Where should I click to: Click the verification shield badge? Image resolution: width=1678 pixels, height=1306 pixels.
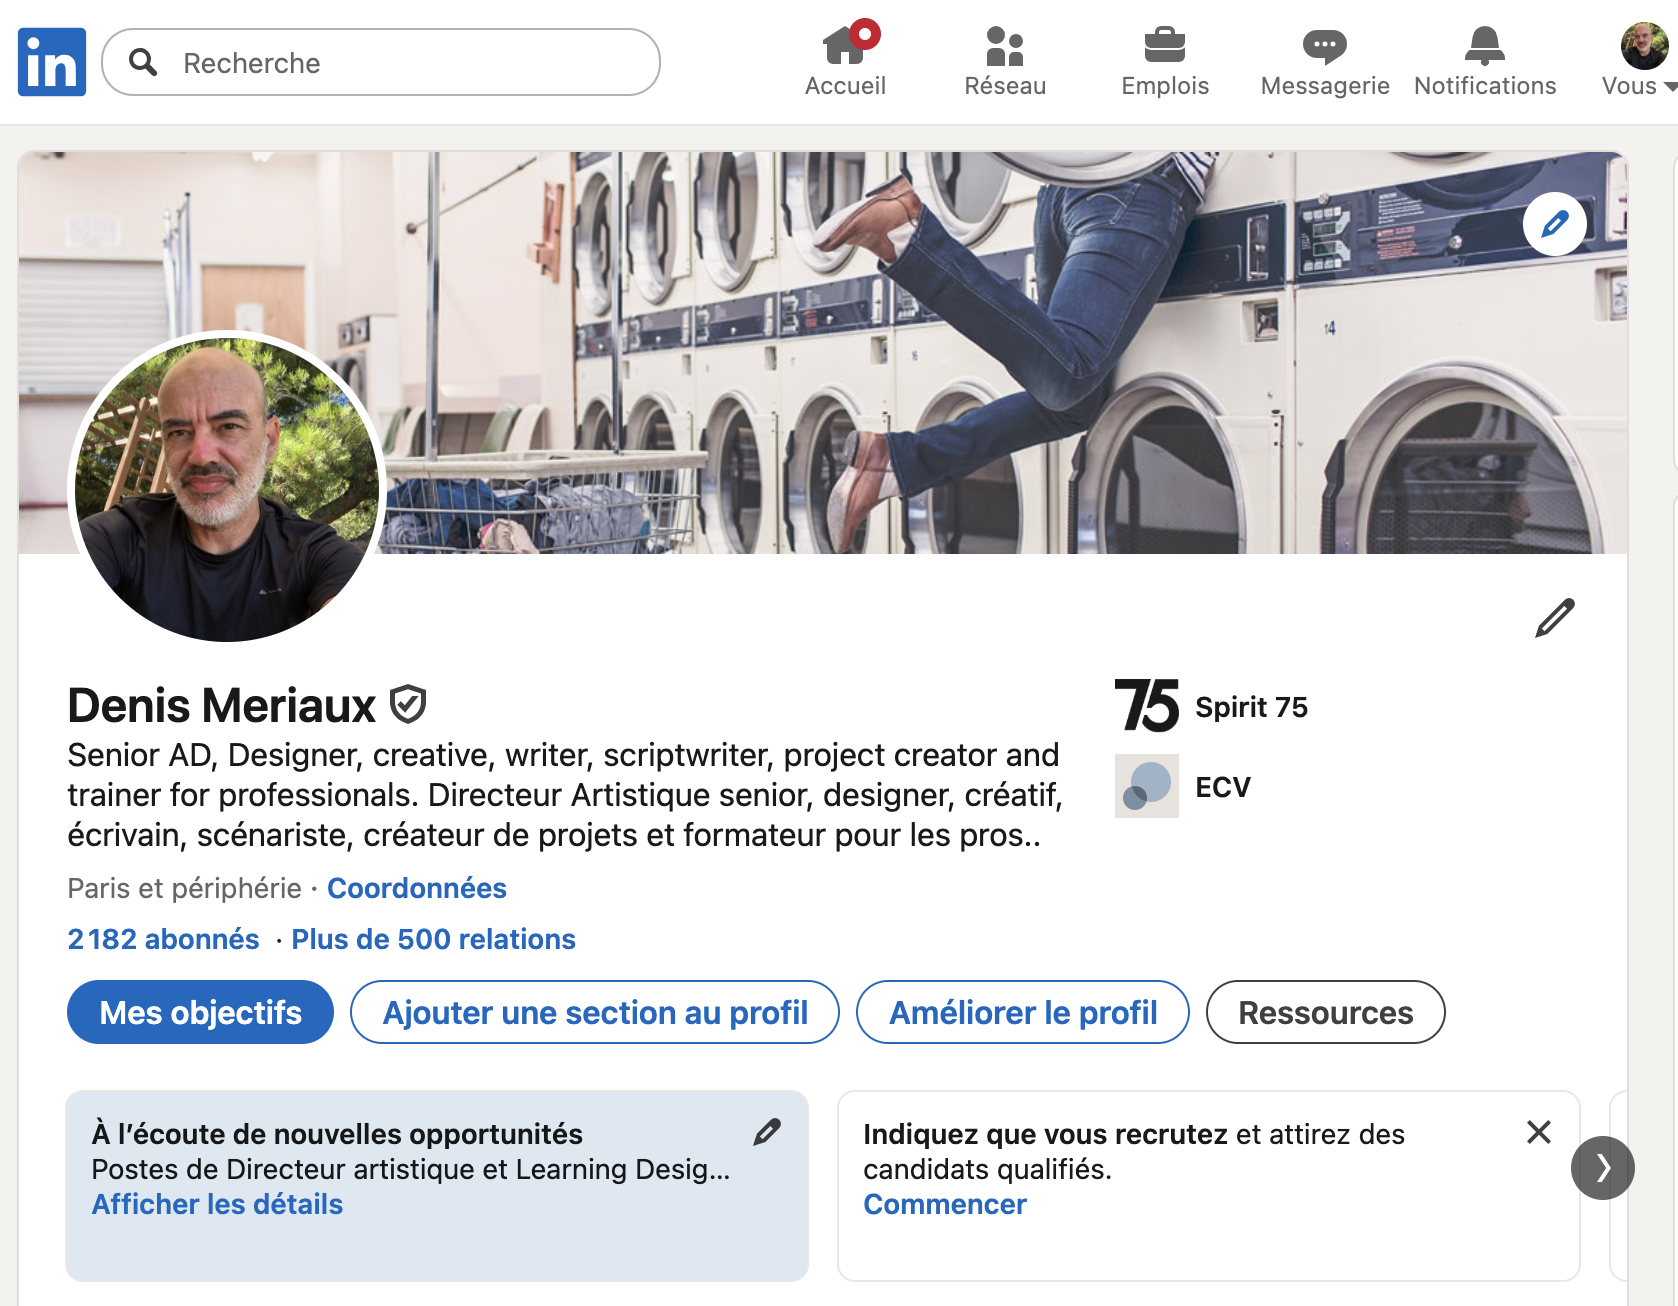click(x=408, y=705)
